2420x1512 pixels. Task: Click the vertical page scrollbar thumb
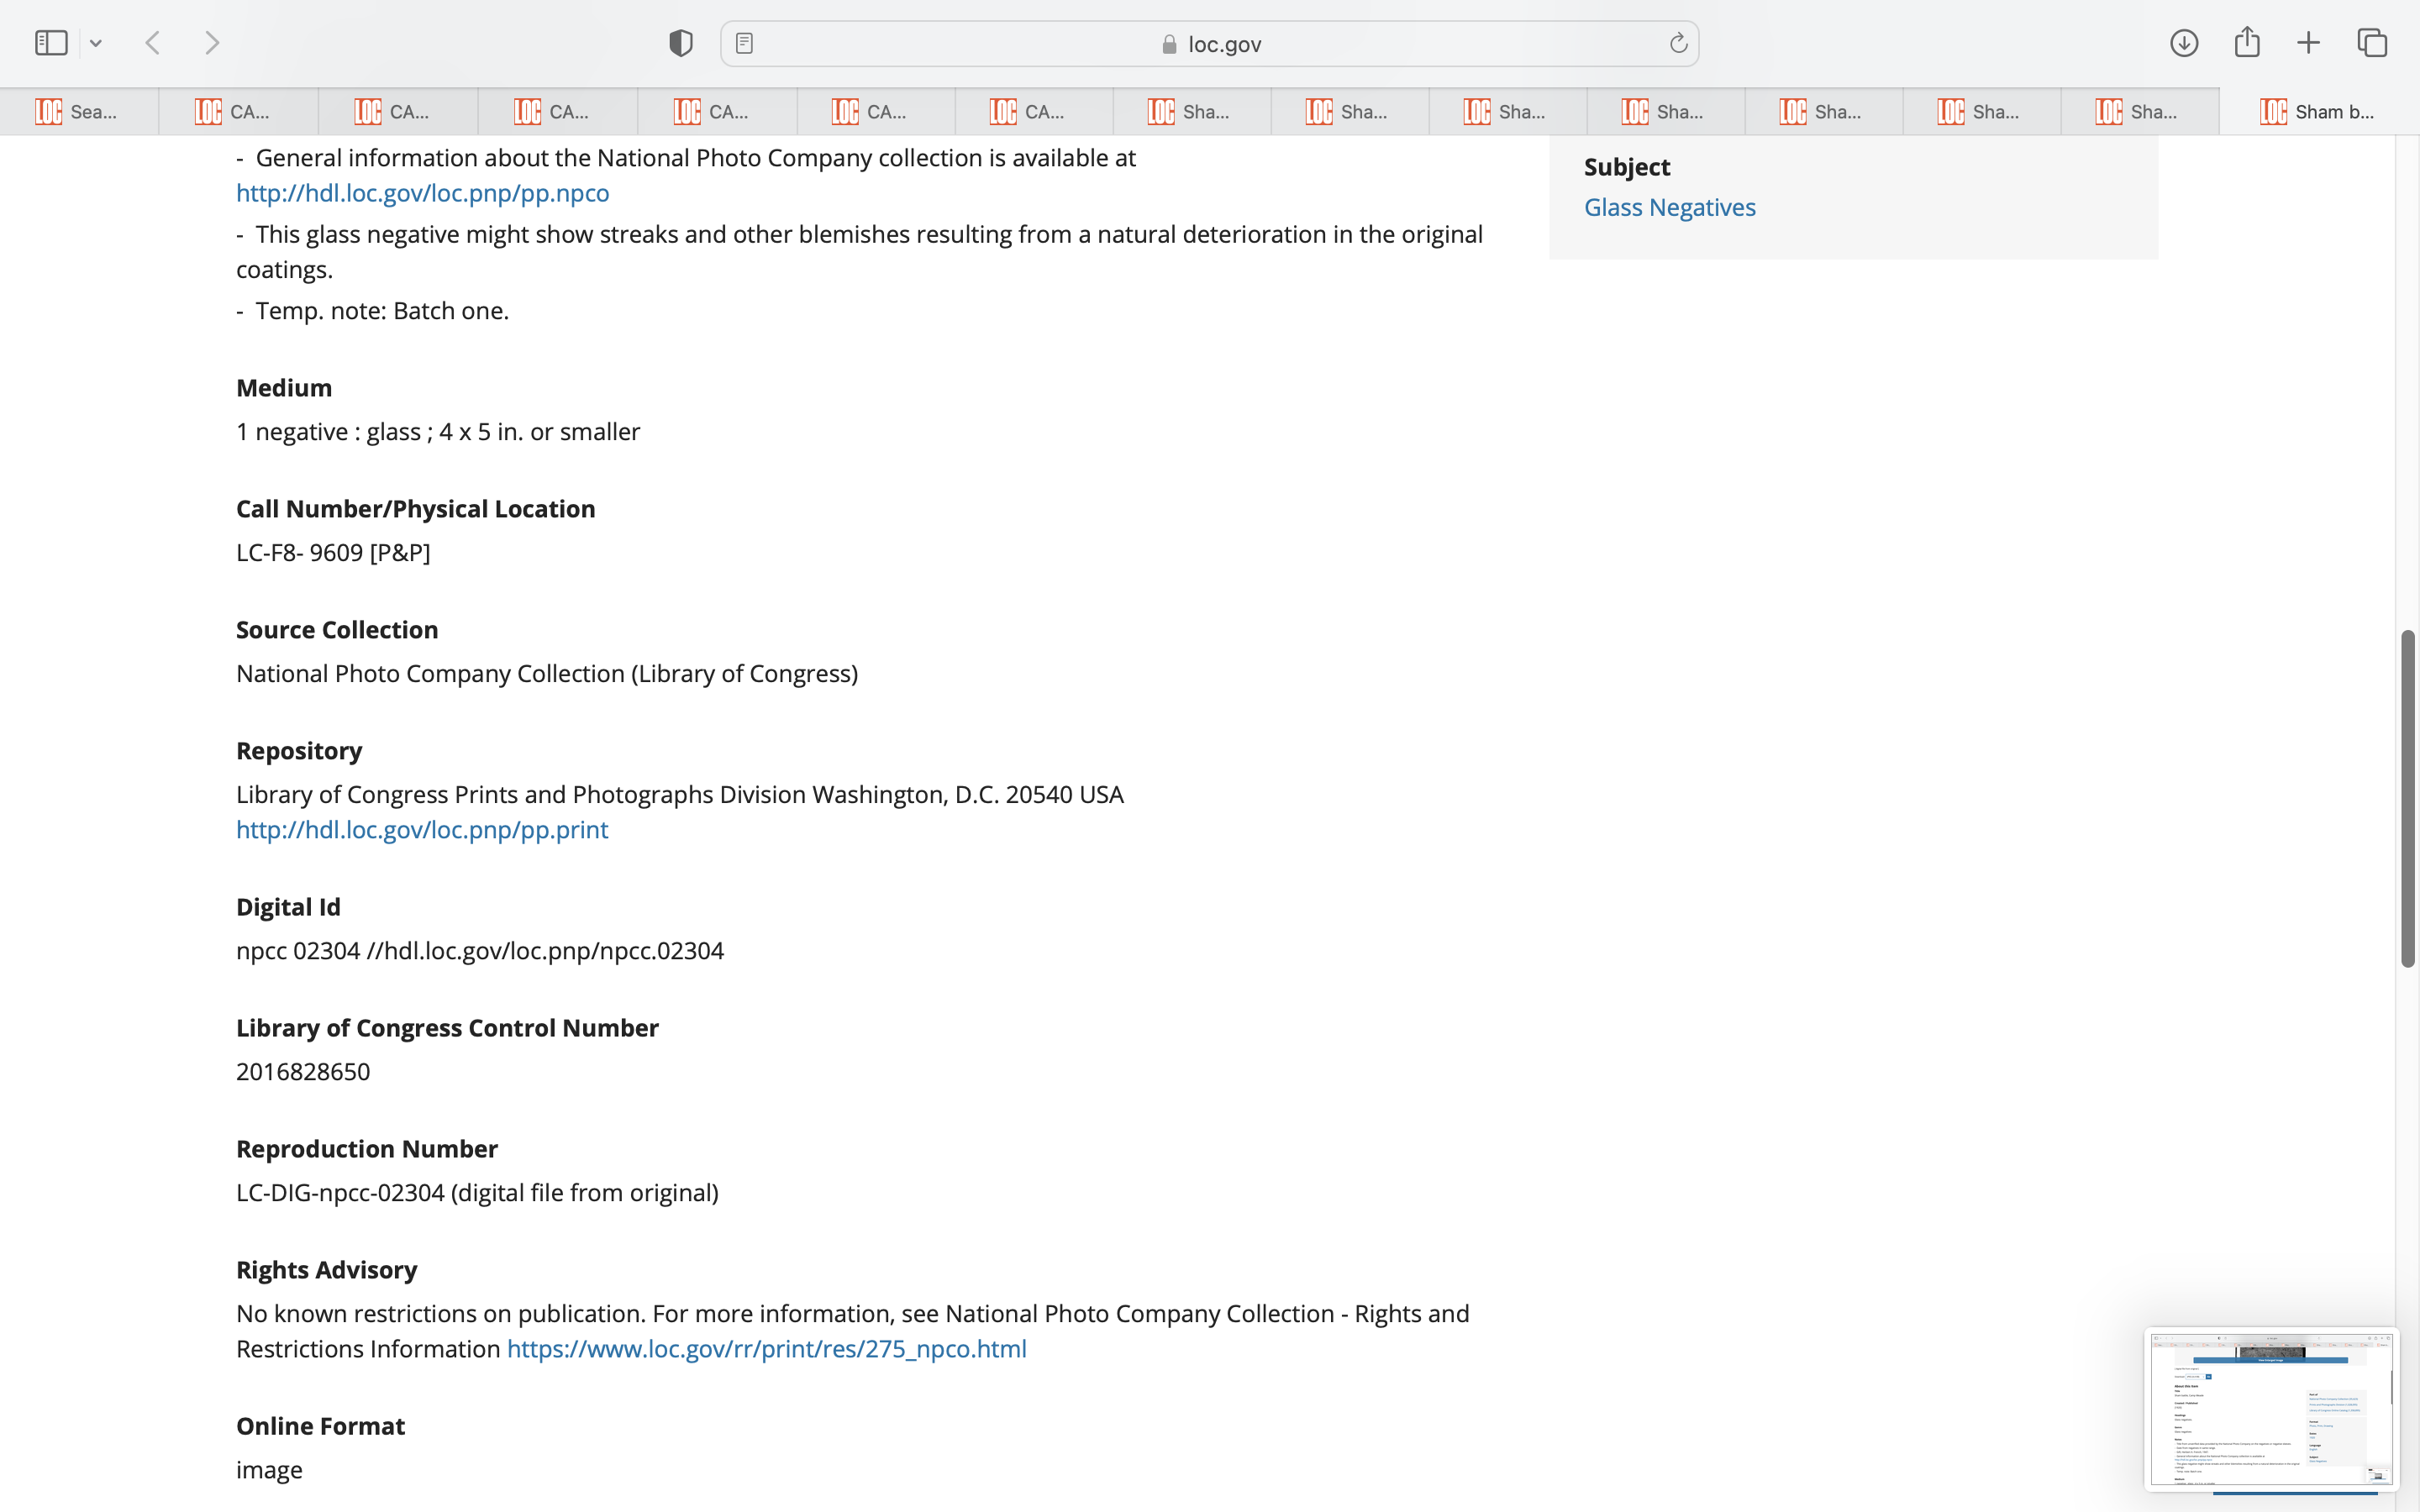click(2408, 798)
